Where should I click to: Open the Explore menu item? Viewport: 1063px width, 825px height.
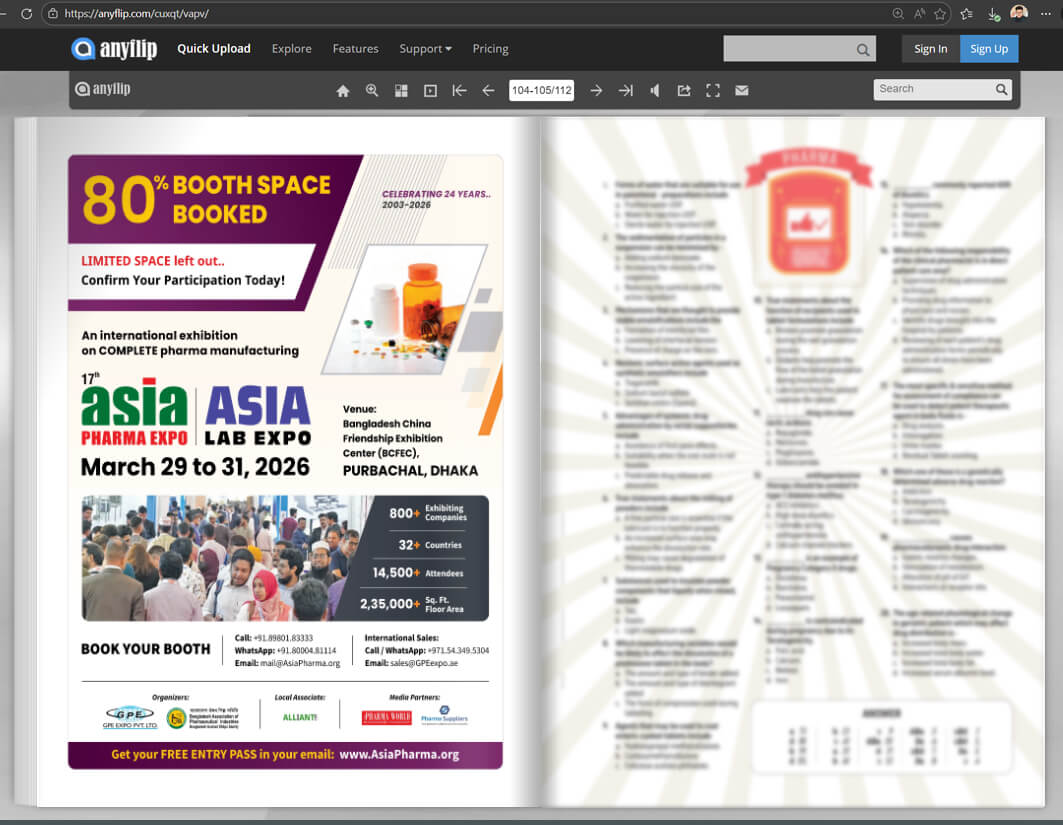pos(291,49)
